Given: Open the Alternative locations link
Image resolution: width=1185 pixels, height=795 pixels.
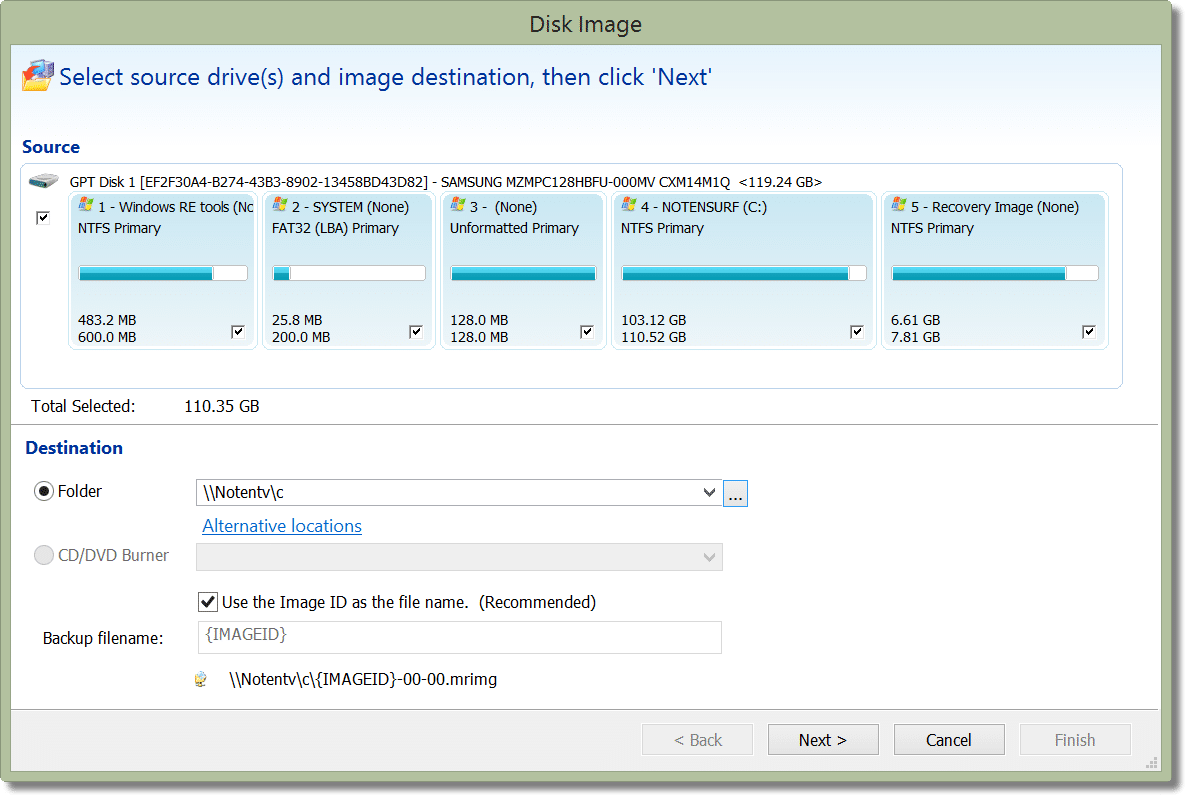Looking at the screenshot, I should (282, 526).
